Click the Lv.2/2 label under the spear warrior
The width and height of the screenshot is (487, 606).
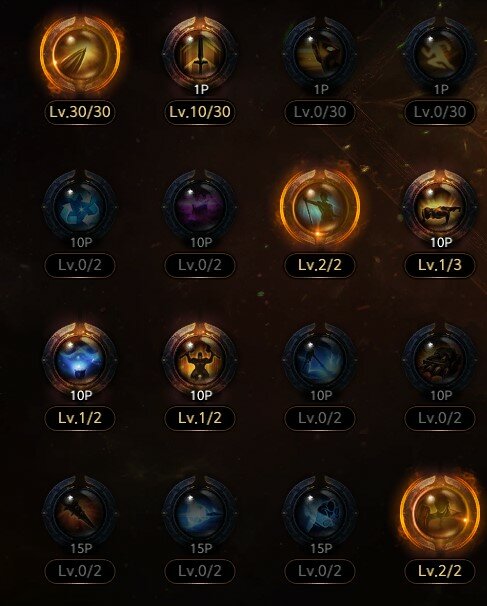[320, 265]
